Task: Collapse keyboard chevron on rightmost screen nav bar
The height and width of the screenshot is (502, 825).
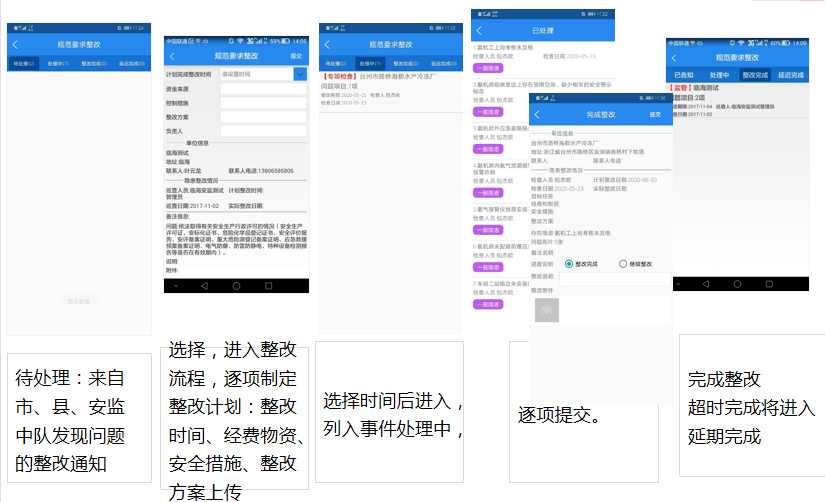Action: (x=678, y=284)
